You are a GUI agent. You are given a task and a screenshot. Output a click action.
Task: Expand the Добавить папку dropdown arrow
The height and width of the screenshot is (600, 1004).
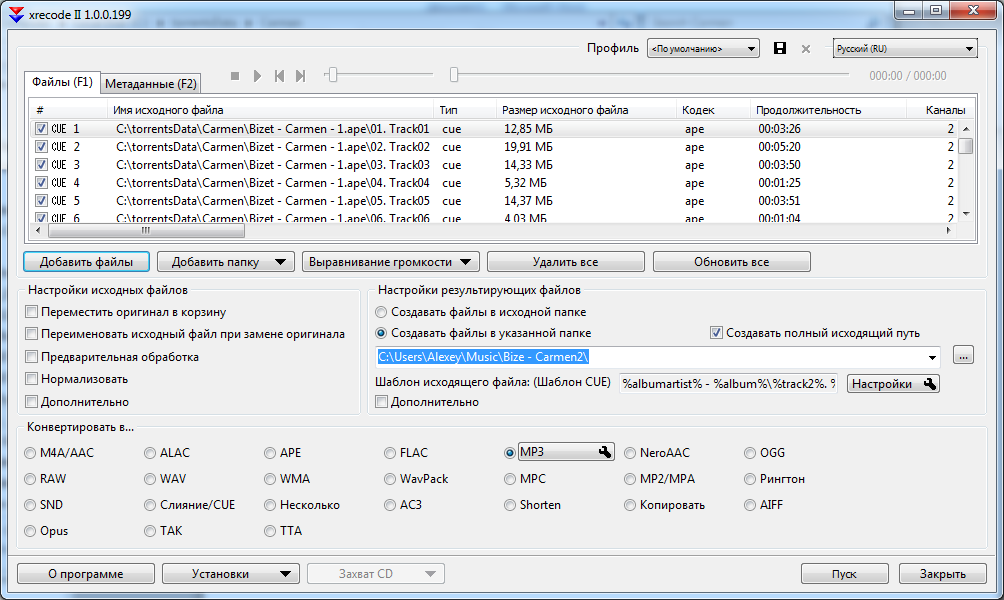pyautogui.click(x=280, y=262)
